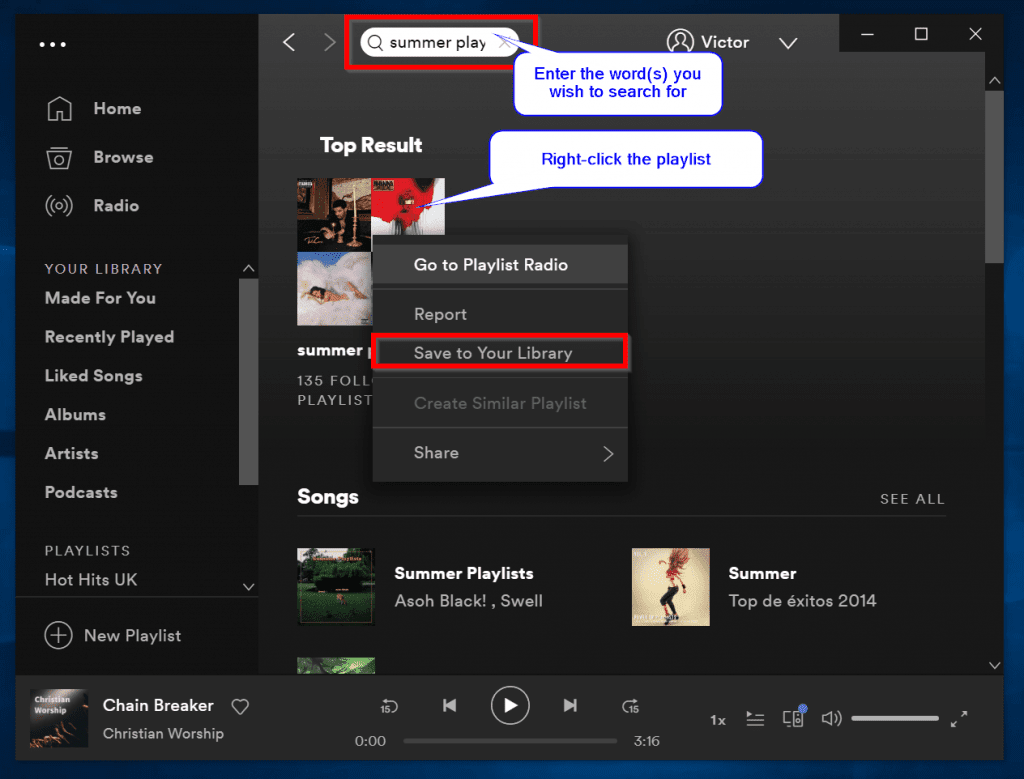Viewport: 1024px width, 779px height.
Task: Choose Report from the context menu
Action: 500,314
